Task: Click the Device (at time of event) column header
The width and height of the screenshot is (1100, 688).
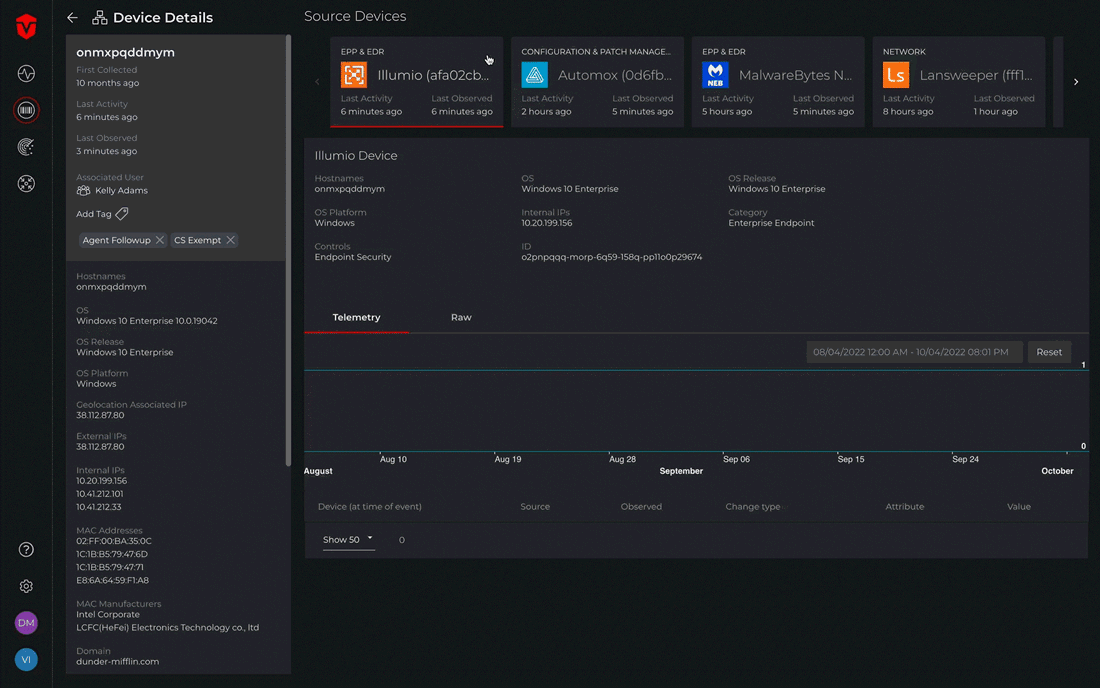Action: click(370, 506)
